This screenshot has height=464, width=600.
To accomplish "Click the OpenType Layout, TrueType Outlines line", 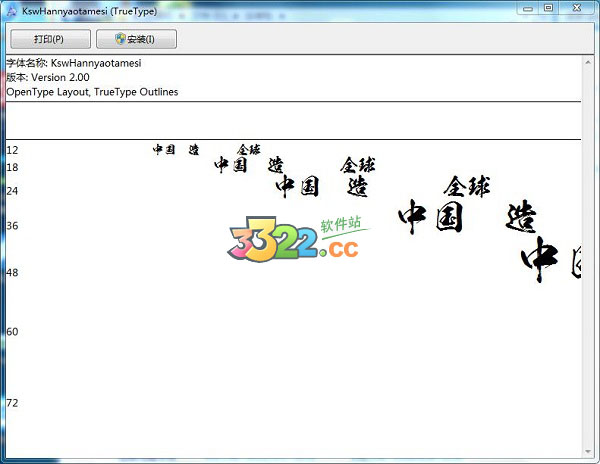I will (x=92, y=92).
